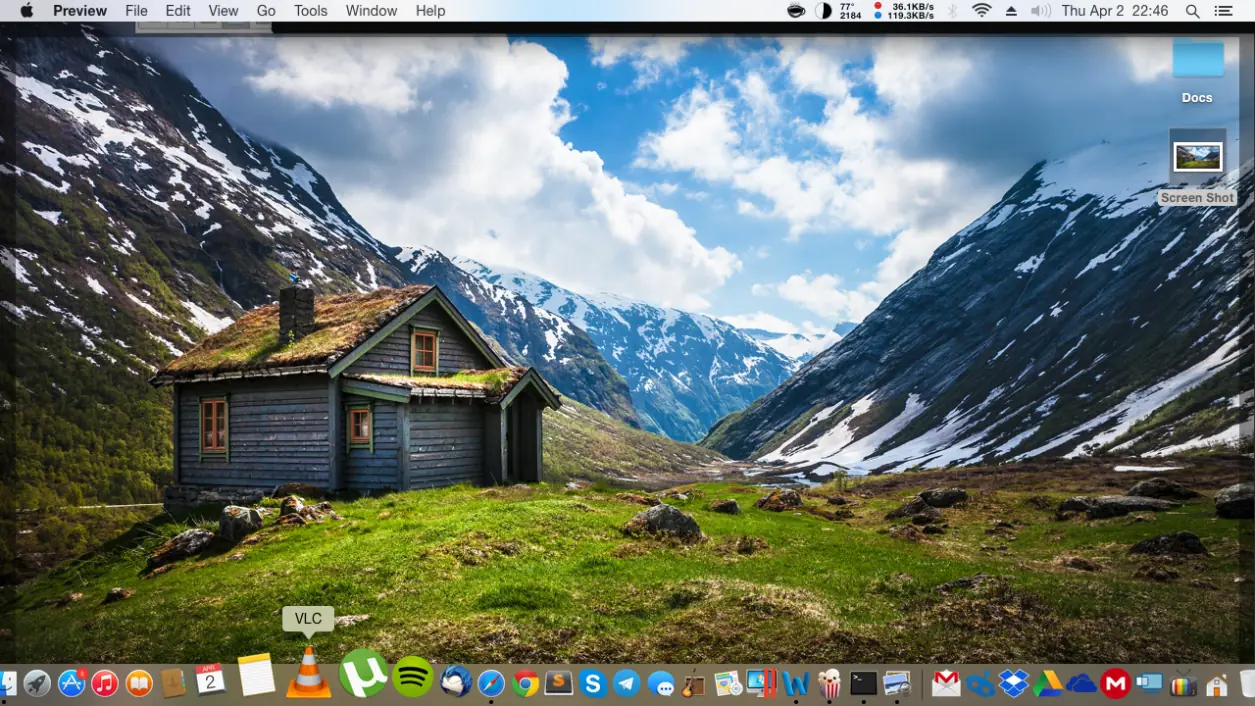Open Terminal from the Dock
Screen dimensions: 1255x706
(863, 683)
